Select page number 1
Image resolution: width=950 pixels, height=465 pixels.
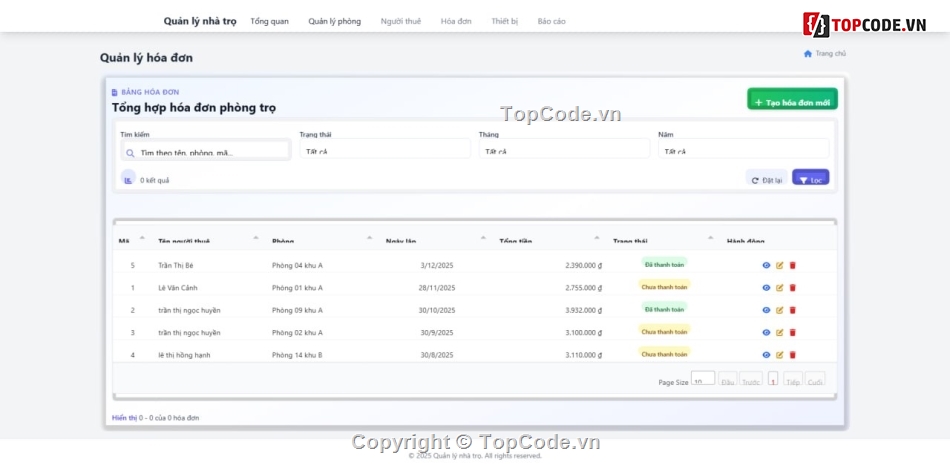[x=773, y=379]
